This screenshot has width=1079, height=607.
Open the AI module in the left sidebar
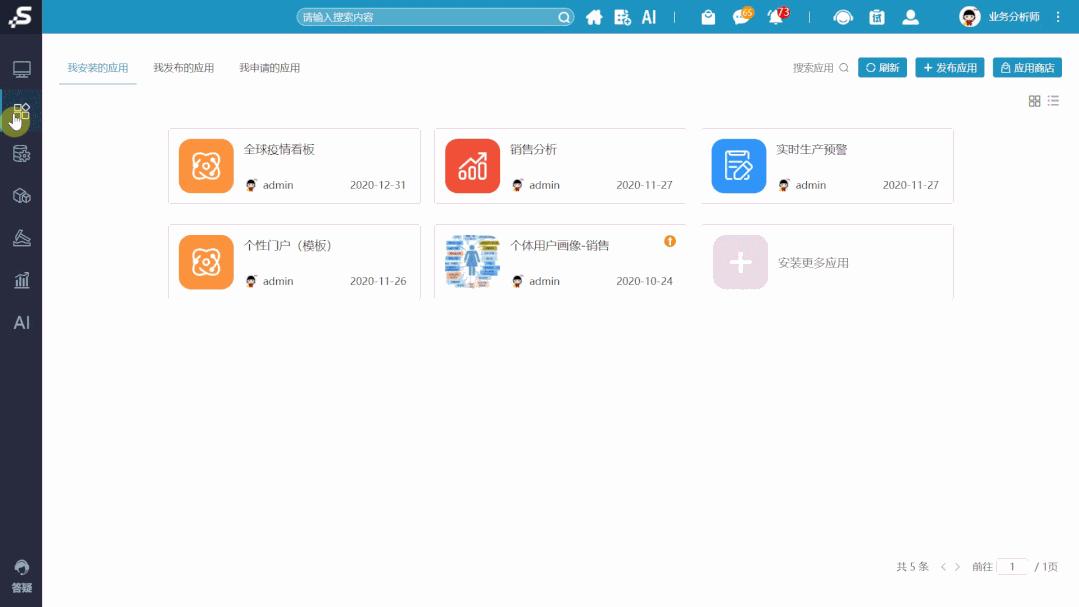click(x=22, y=322)
